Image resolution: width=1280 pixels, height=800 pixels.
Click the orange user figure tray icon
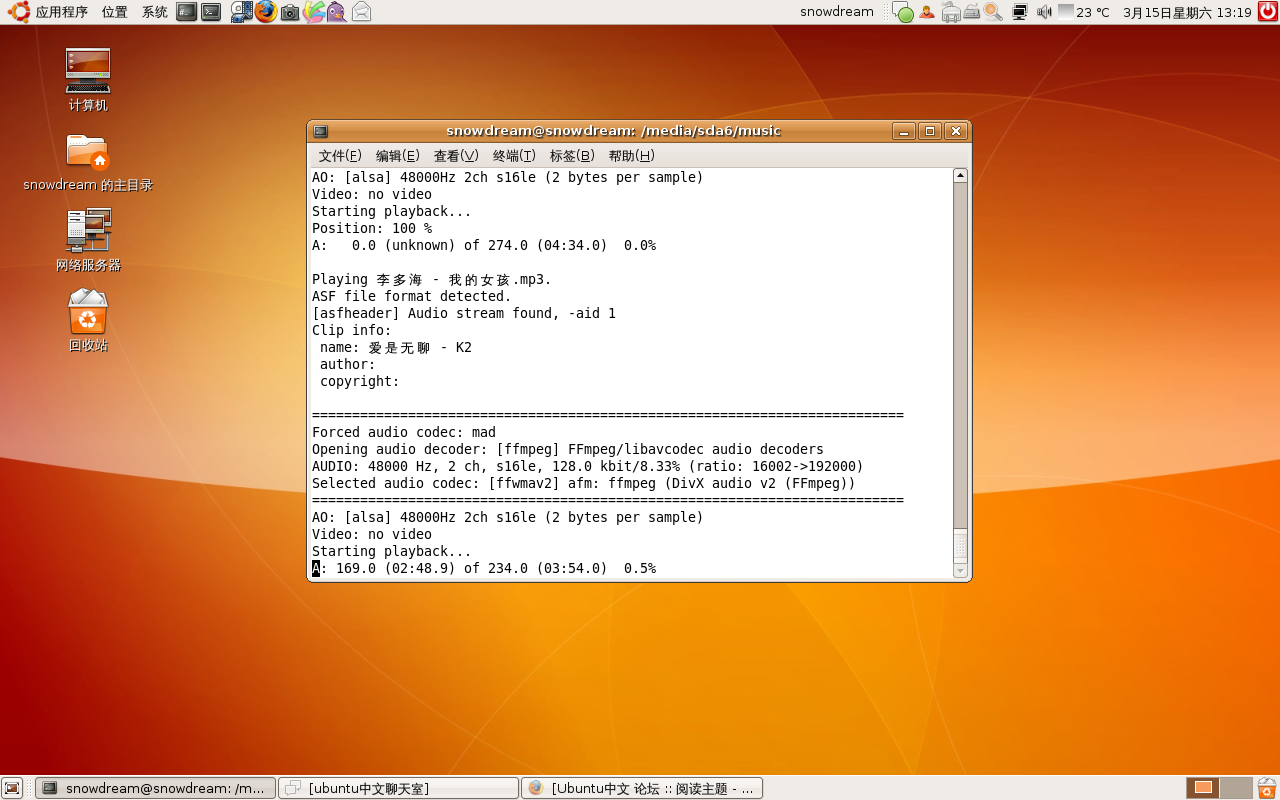[927, 12]
